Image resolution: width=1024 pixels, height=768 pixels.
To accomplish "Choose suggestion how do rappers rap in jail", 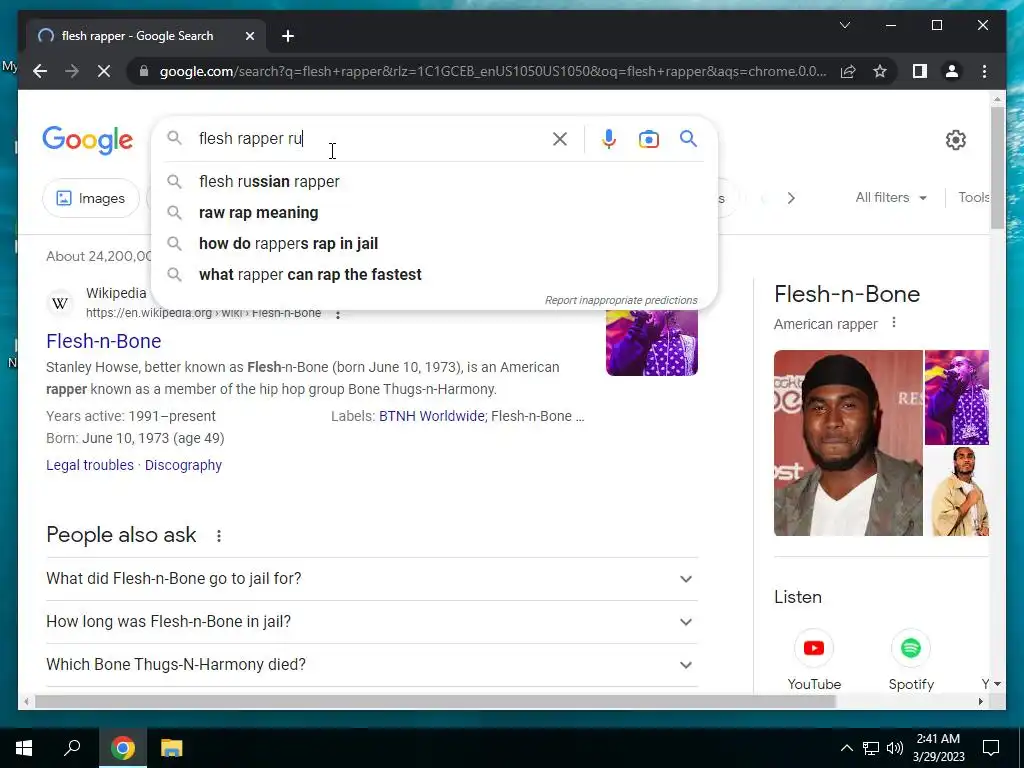I will coord(434,244).
